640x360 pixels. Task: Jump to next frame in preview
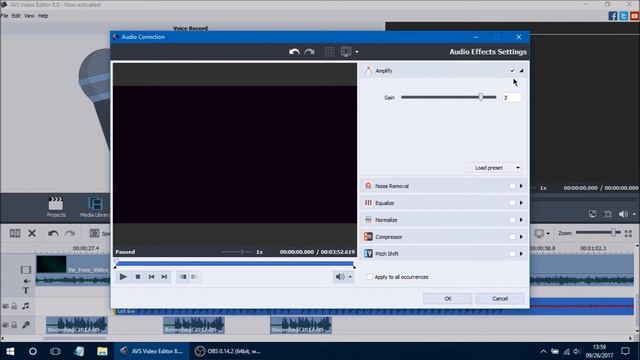point(164,277)
